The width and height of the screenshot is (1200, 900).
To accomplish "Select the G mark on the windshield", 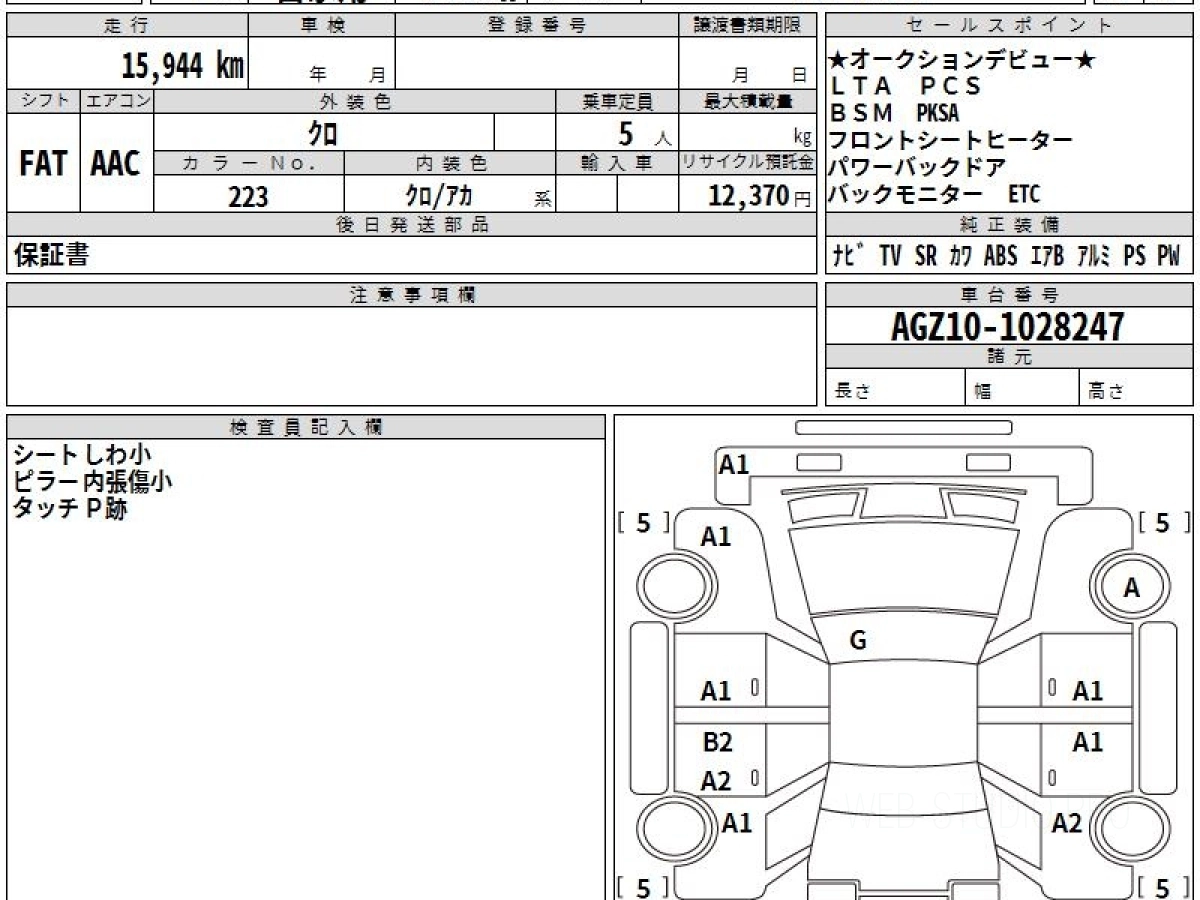I will click(857, 641).
